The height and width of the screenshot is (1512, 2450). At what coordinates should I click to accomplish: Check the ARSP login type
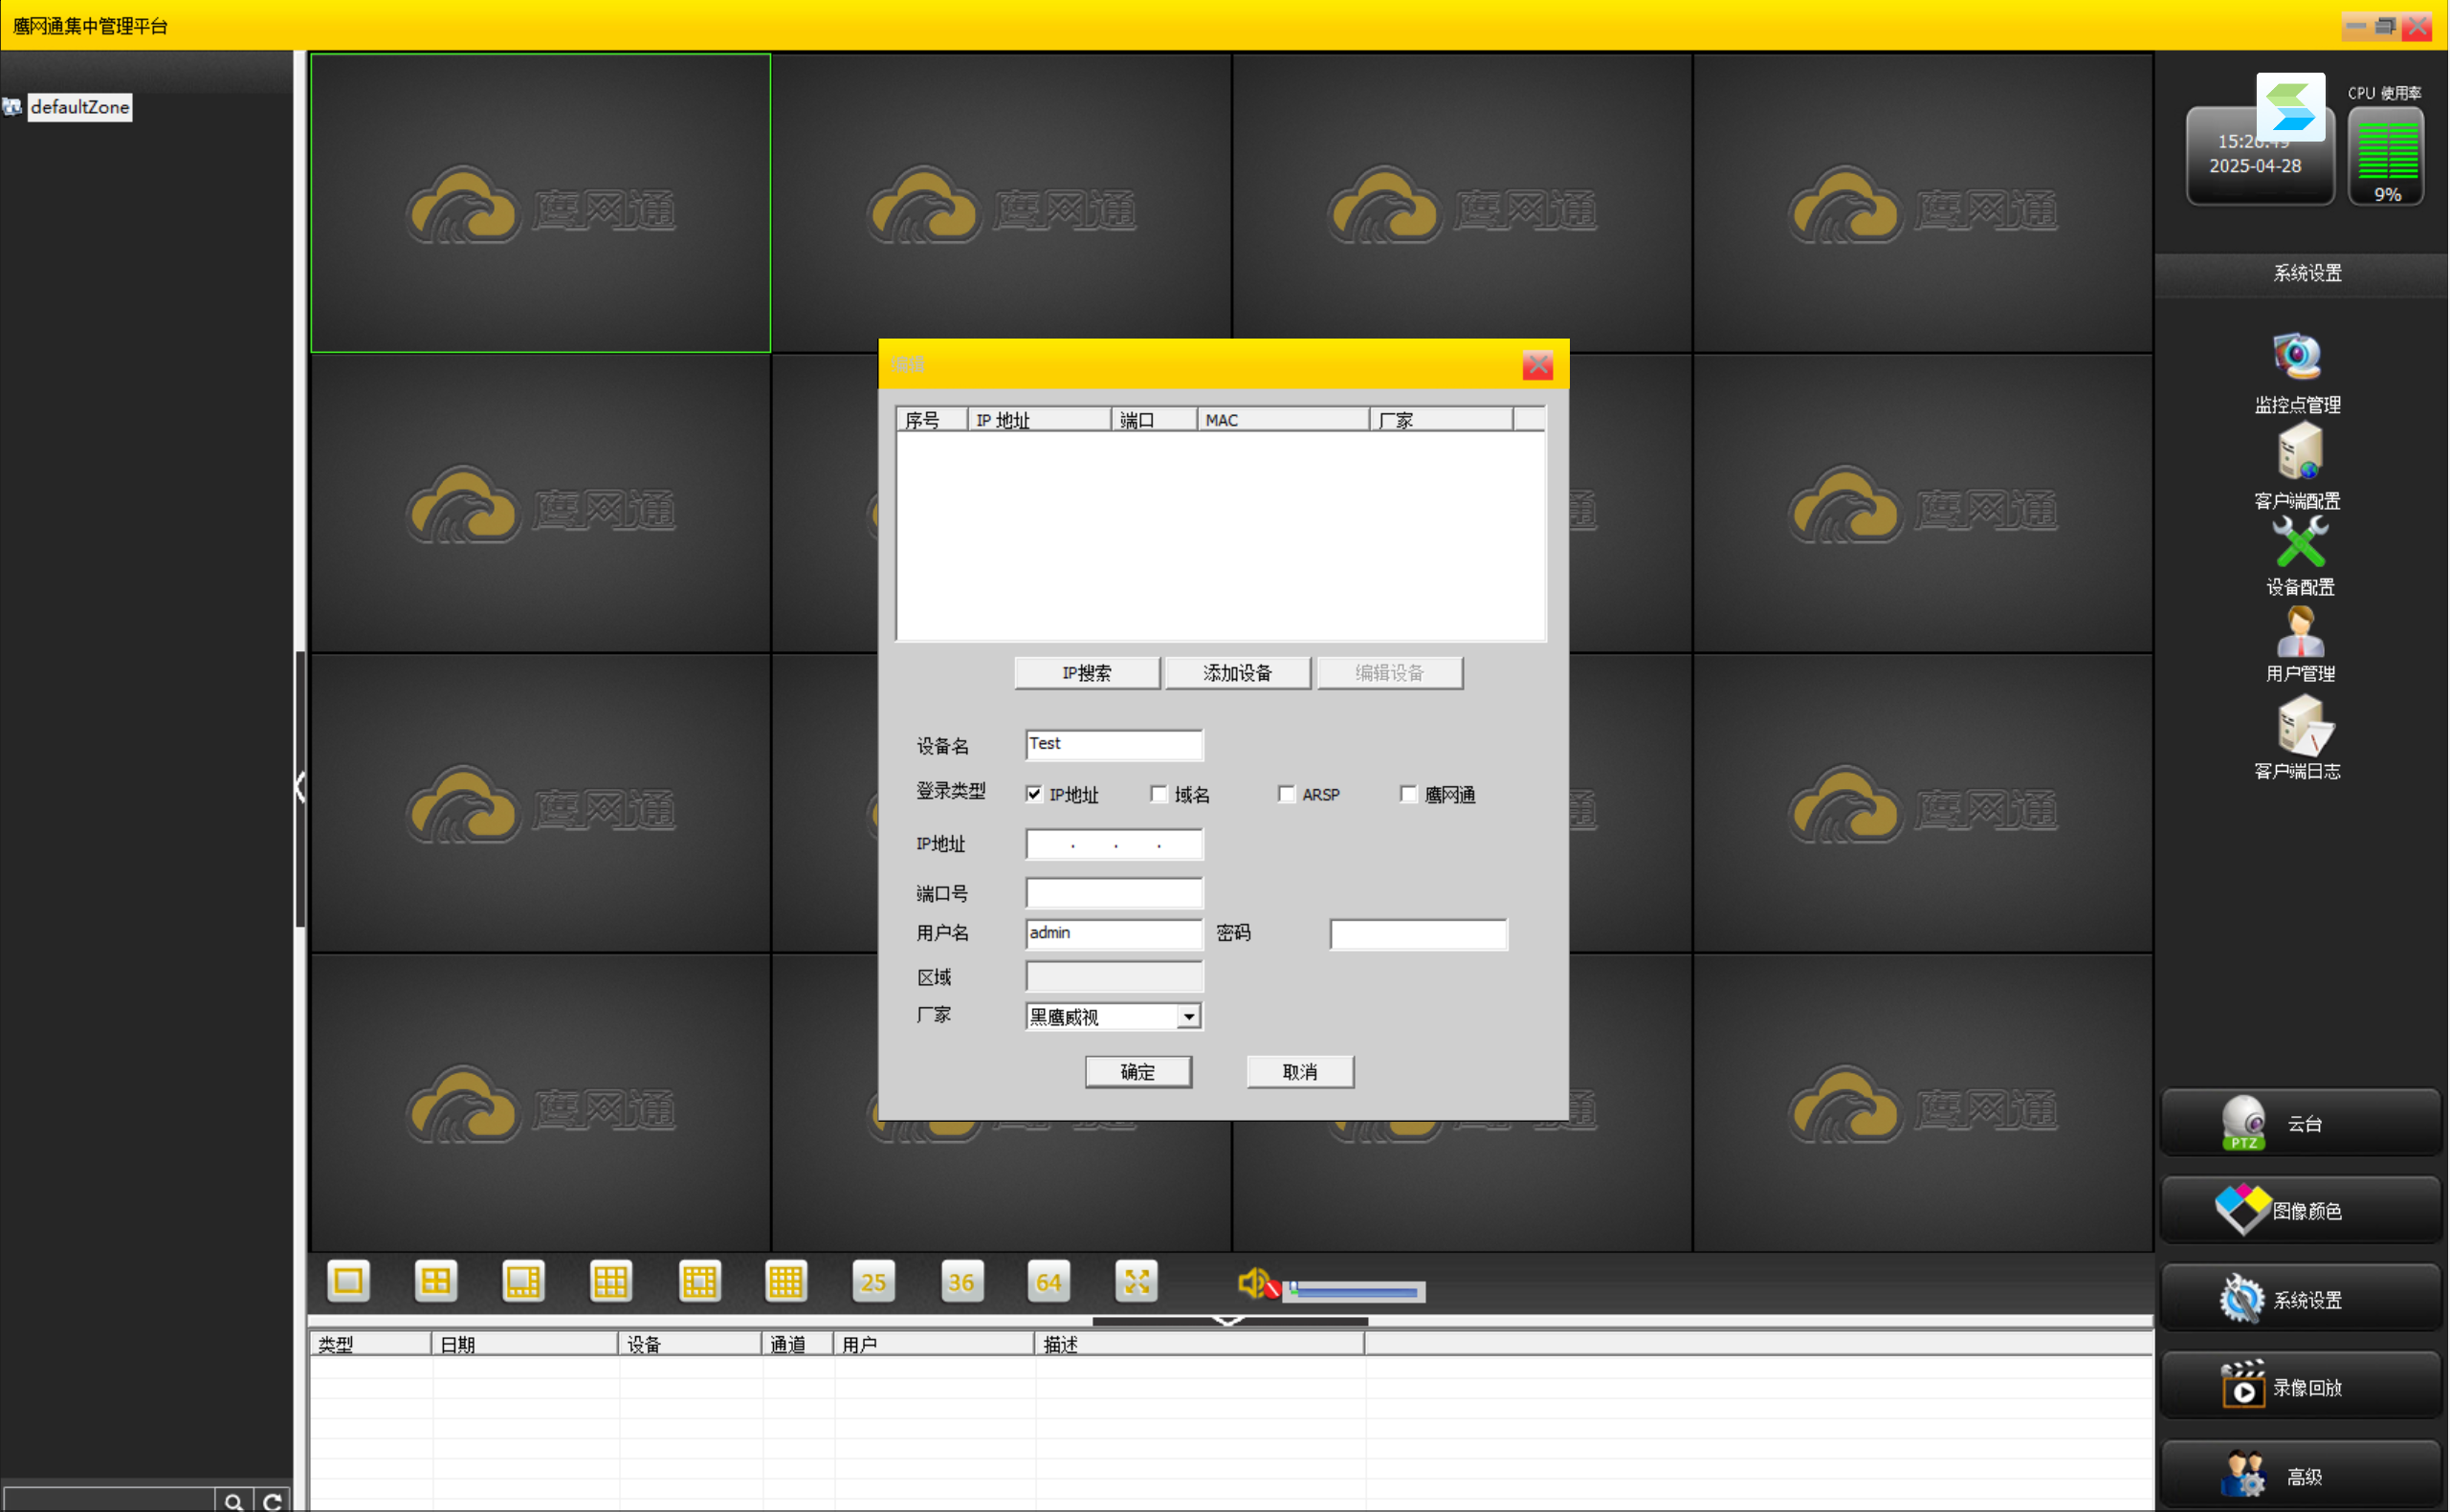tap(1287, 794)
